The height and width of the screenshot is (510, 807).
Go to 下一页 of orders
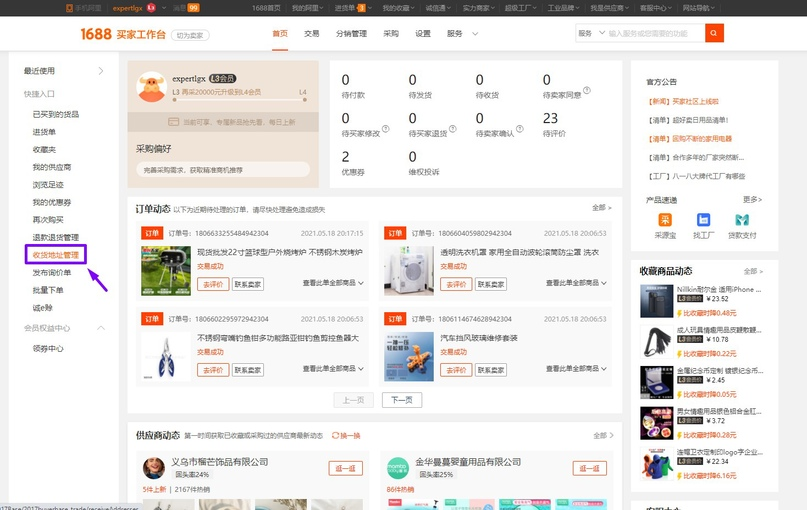[402, 400]
